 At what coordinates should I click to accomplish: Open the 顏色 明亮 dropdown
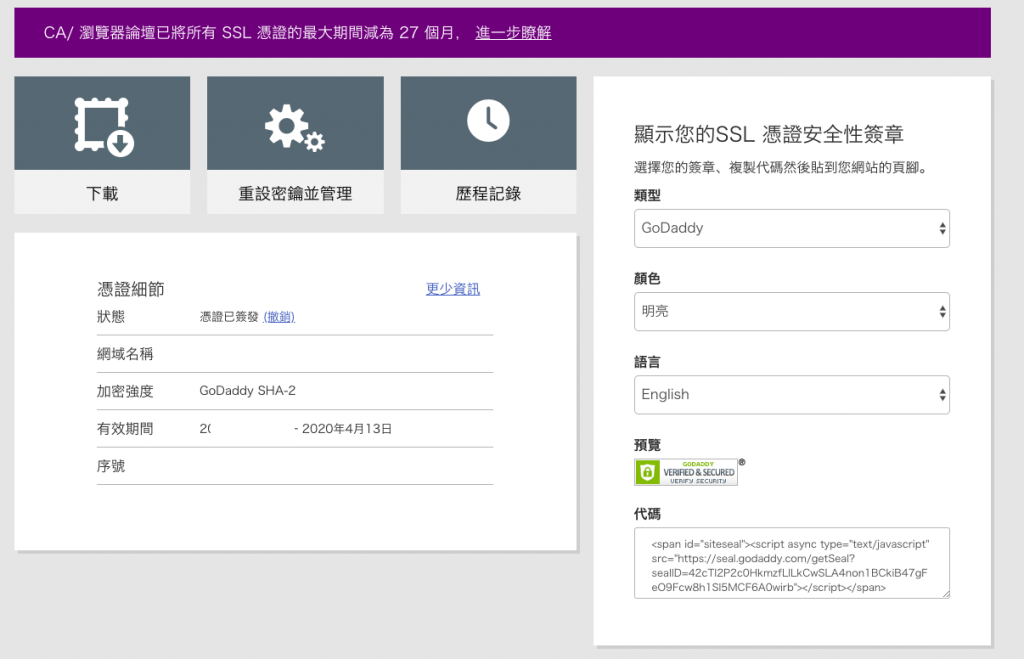coord(792,312)
